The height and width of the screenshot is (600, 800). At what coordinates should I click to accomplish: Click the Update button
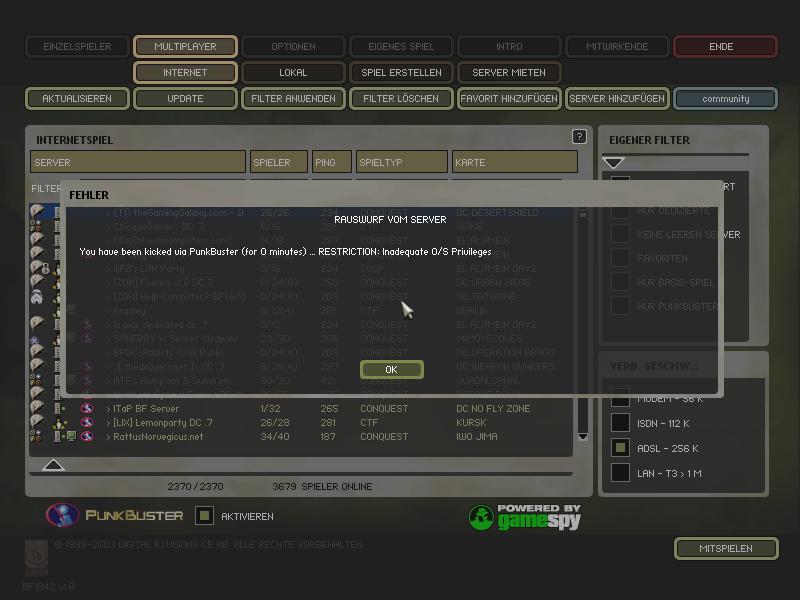click(185, 98)
